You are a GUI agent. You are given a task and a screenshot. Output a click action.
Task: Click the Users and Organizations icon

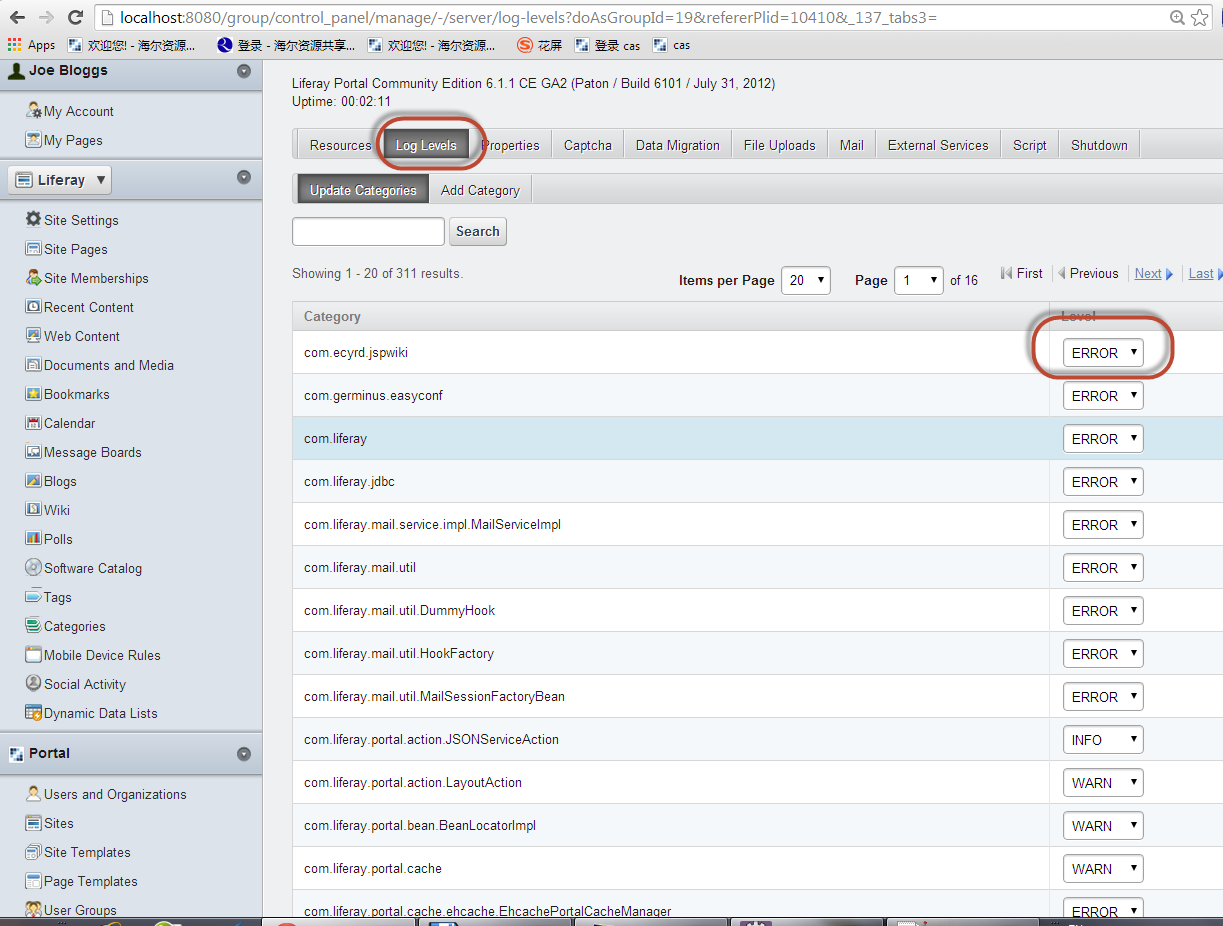pyautogui.click(x=34, y=794)
